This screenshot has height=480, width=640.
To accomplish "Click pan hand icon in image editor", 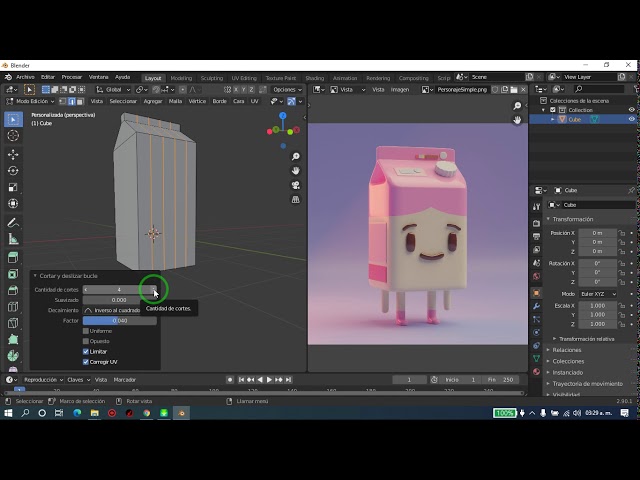I will point(517,120).
